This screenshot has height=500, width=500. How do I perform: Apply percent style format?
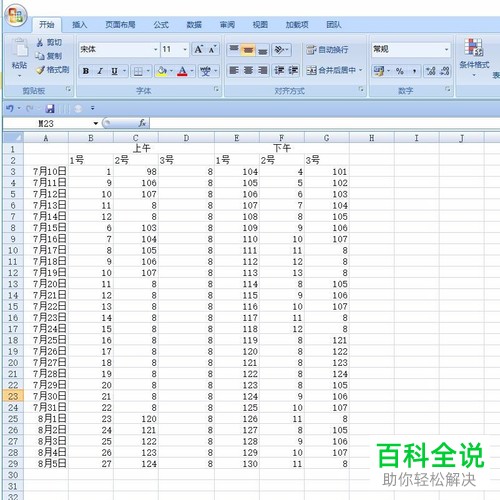(x=400, y=71)
